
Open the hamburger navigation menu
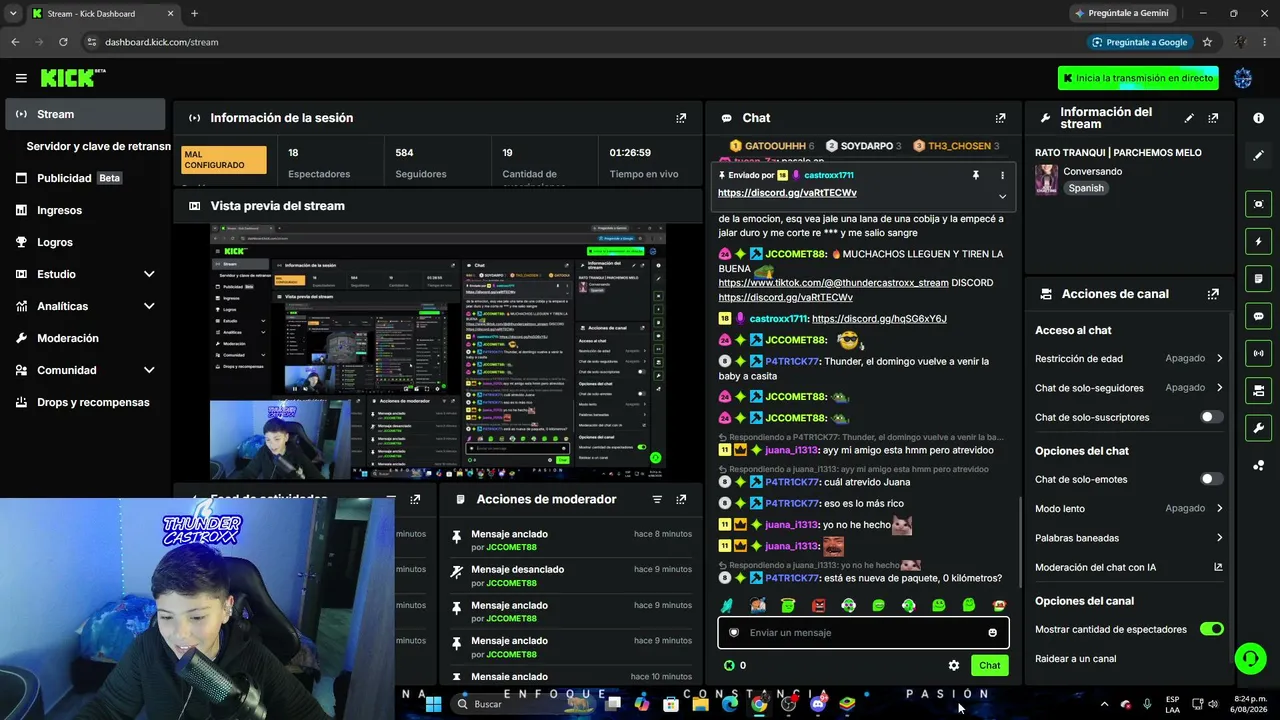[21, 78]
